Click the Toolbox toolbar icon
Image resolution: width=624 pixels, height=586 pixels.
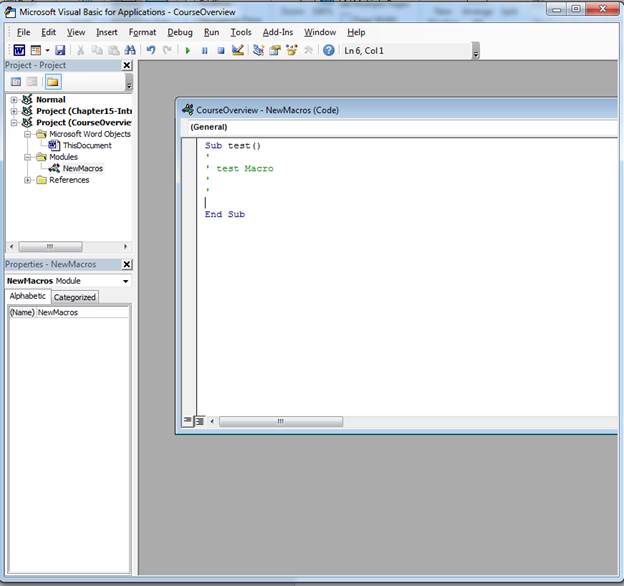click(308, 50)
